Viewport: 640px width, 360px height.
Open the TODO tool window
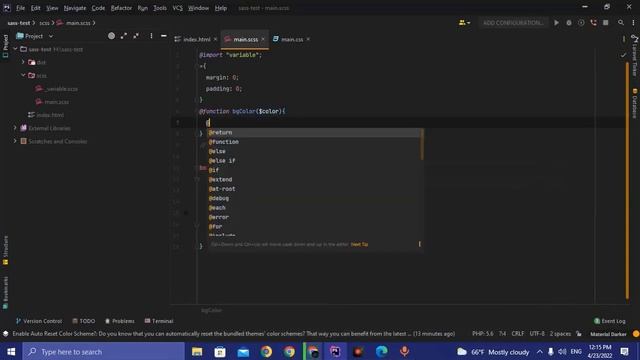pos(84,321)
